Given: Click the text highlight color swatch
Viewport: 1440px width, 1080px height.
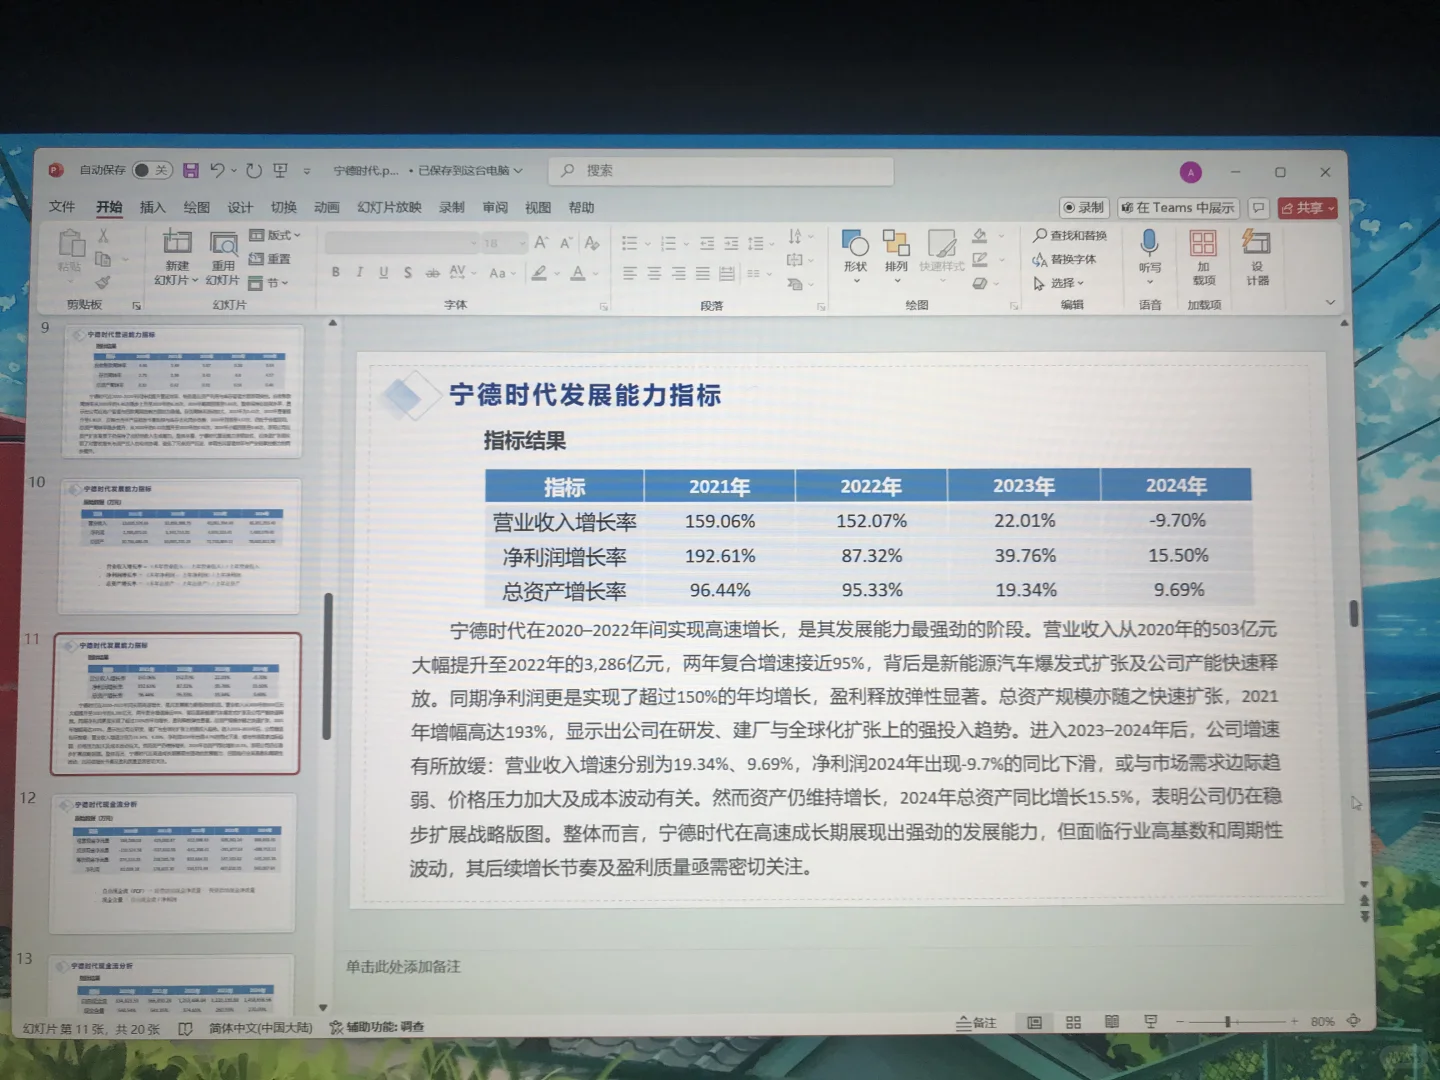Looking at the screenshot, I should [539, 272].
